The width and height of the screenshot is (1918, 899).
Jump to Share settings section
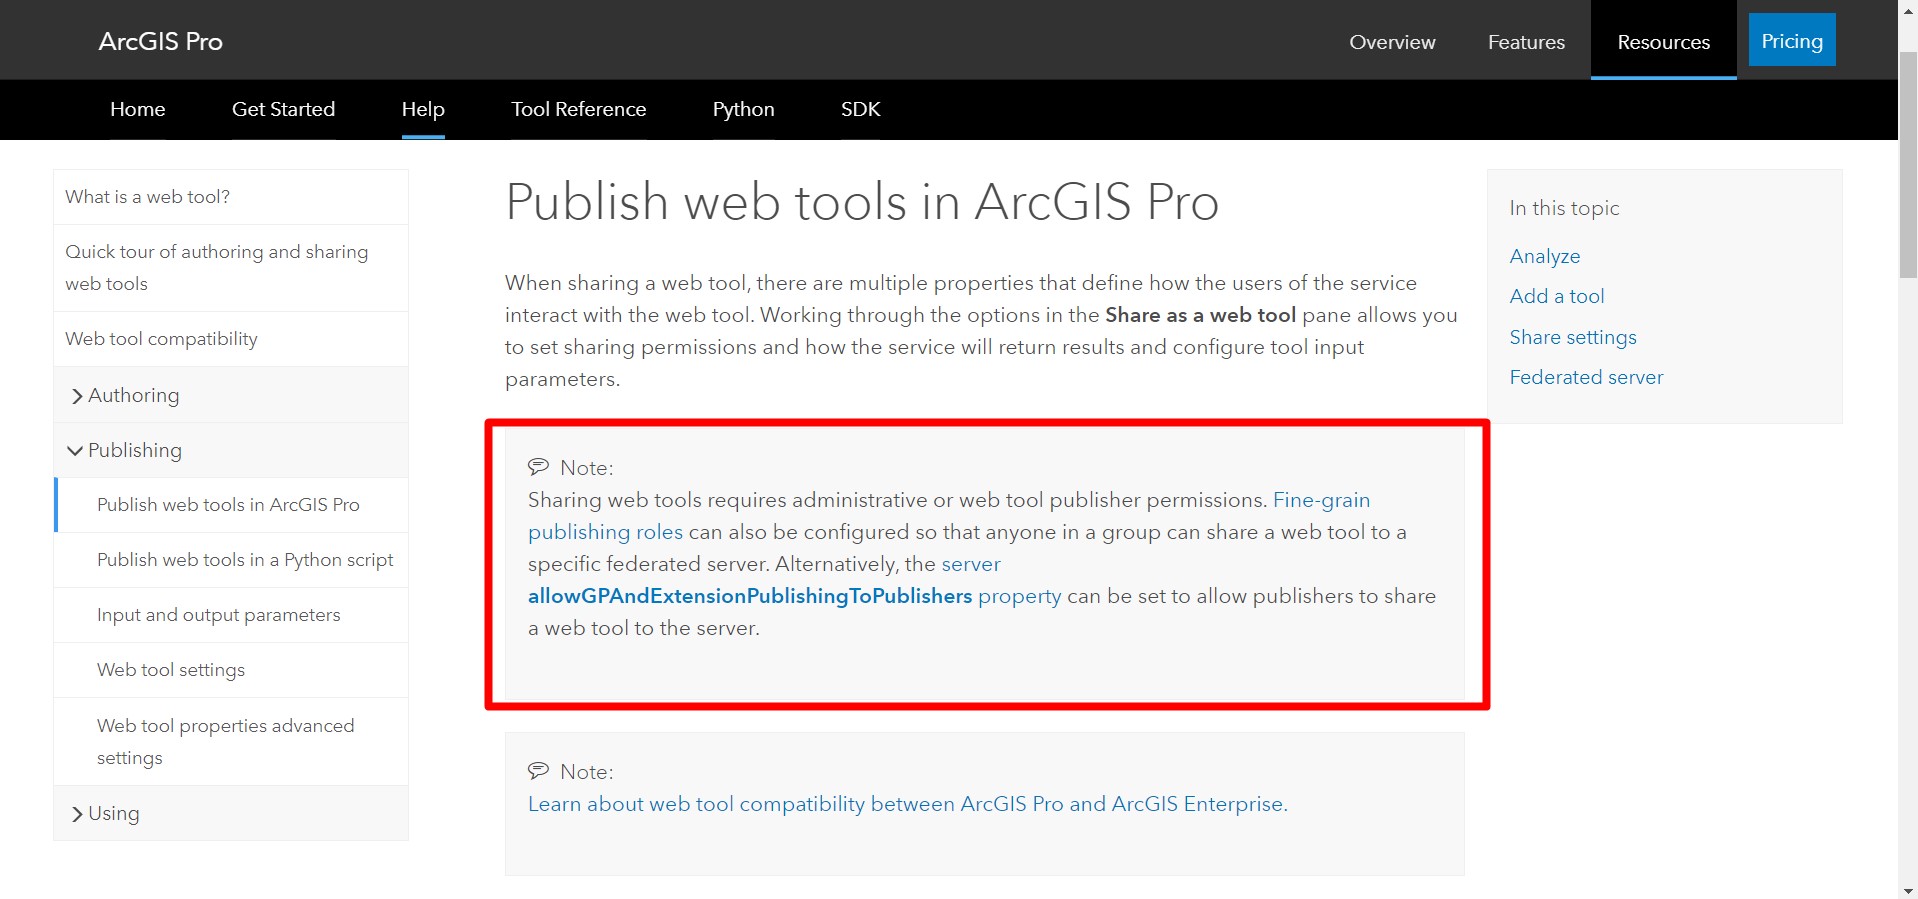[x=1573, y=337]
